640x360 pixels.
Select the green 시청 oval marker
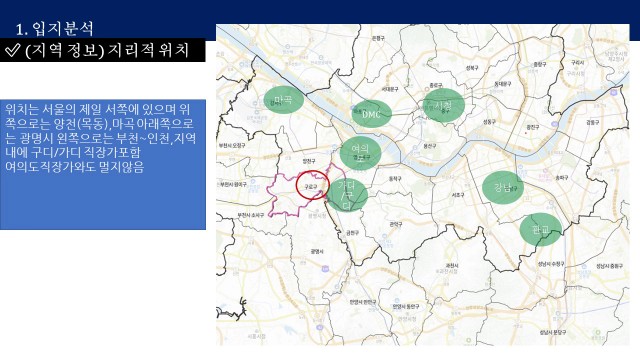pyautogui.click(x=444, y=105)
